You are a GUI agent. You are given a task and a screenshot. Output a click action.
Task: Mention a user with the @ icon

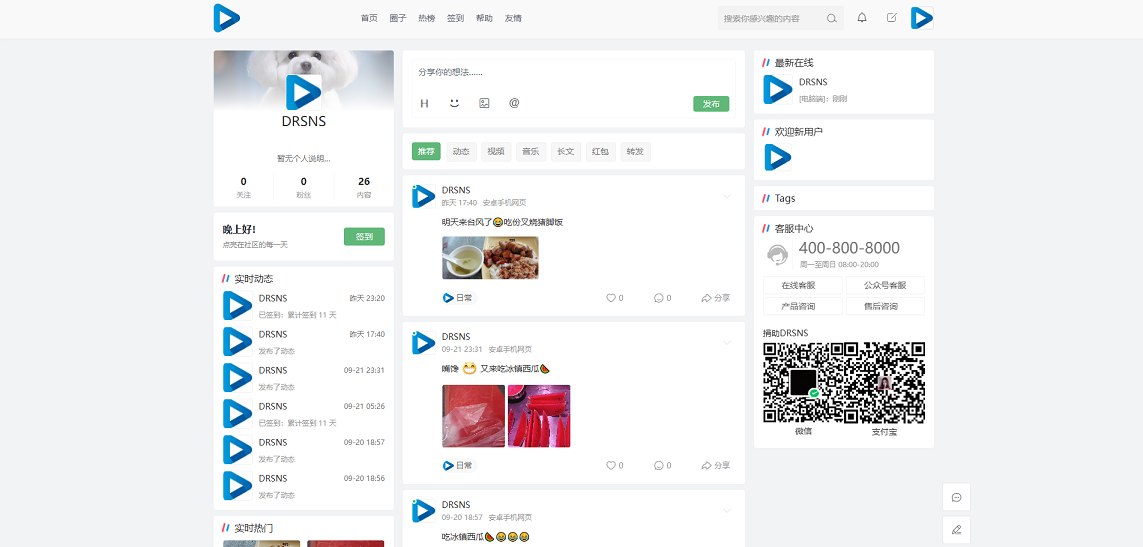click(x=514, y=103)
